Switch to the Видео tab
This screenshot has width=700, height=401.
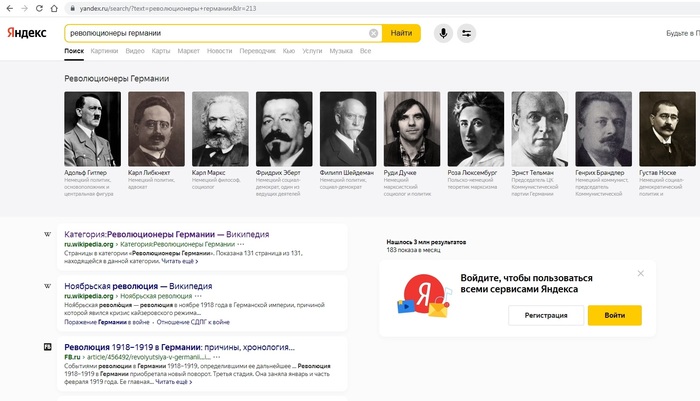135,51
